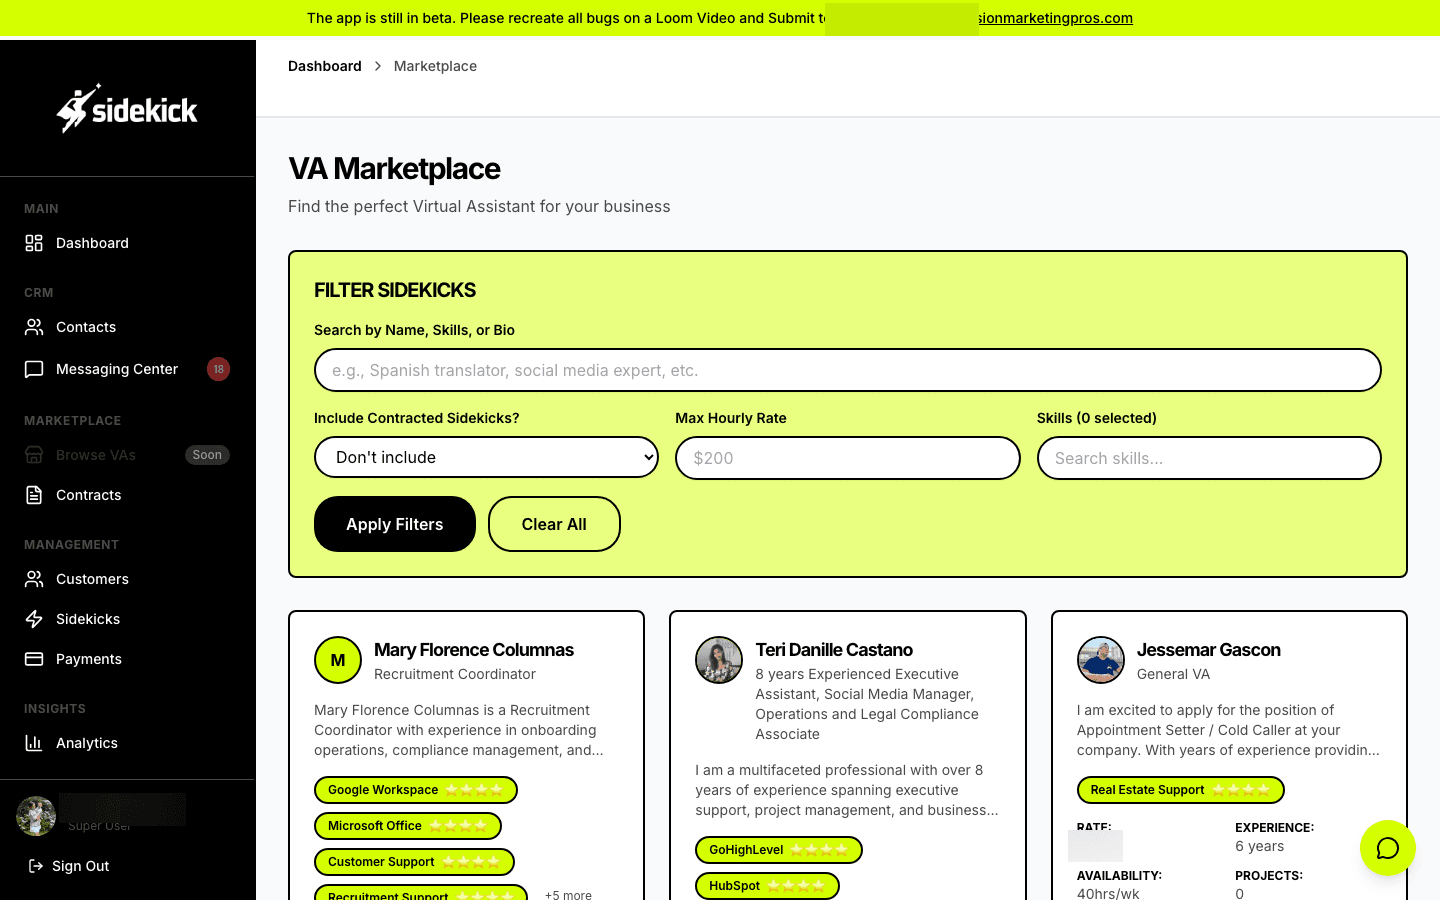The width and height of the screenshot is (1440, 900).
Task: Select the Sidekicks lightning icon
Action: [34, 619]
